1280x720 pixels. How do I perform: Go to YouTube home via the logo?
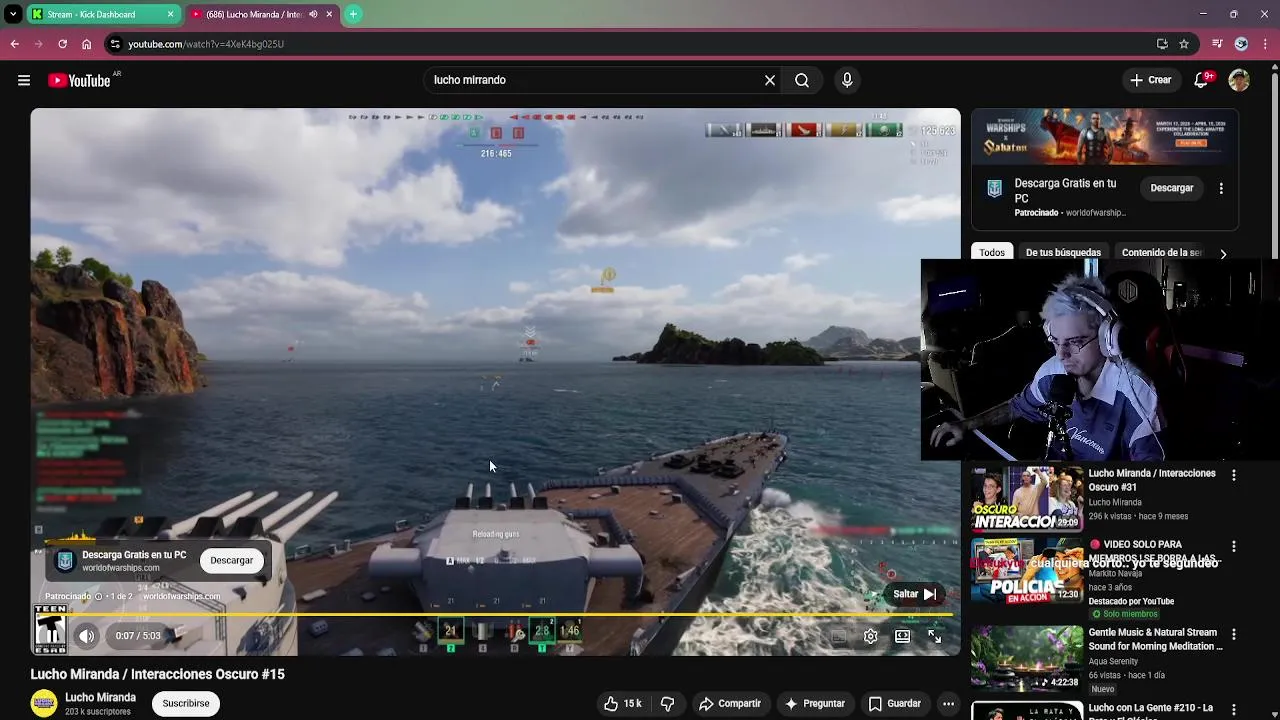coord(79,80)
